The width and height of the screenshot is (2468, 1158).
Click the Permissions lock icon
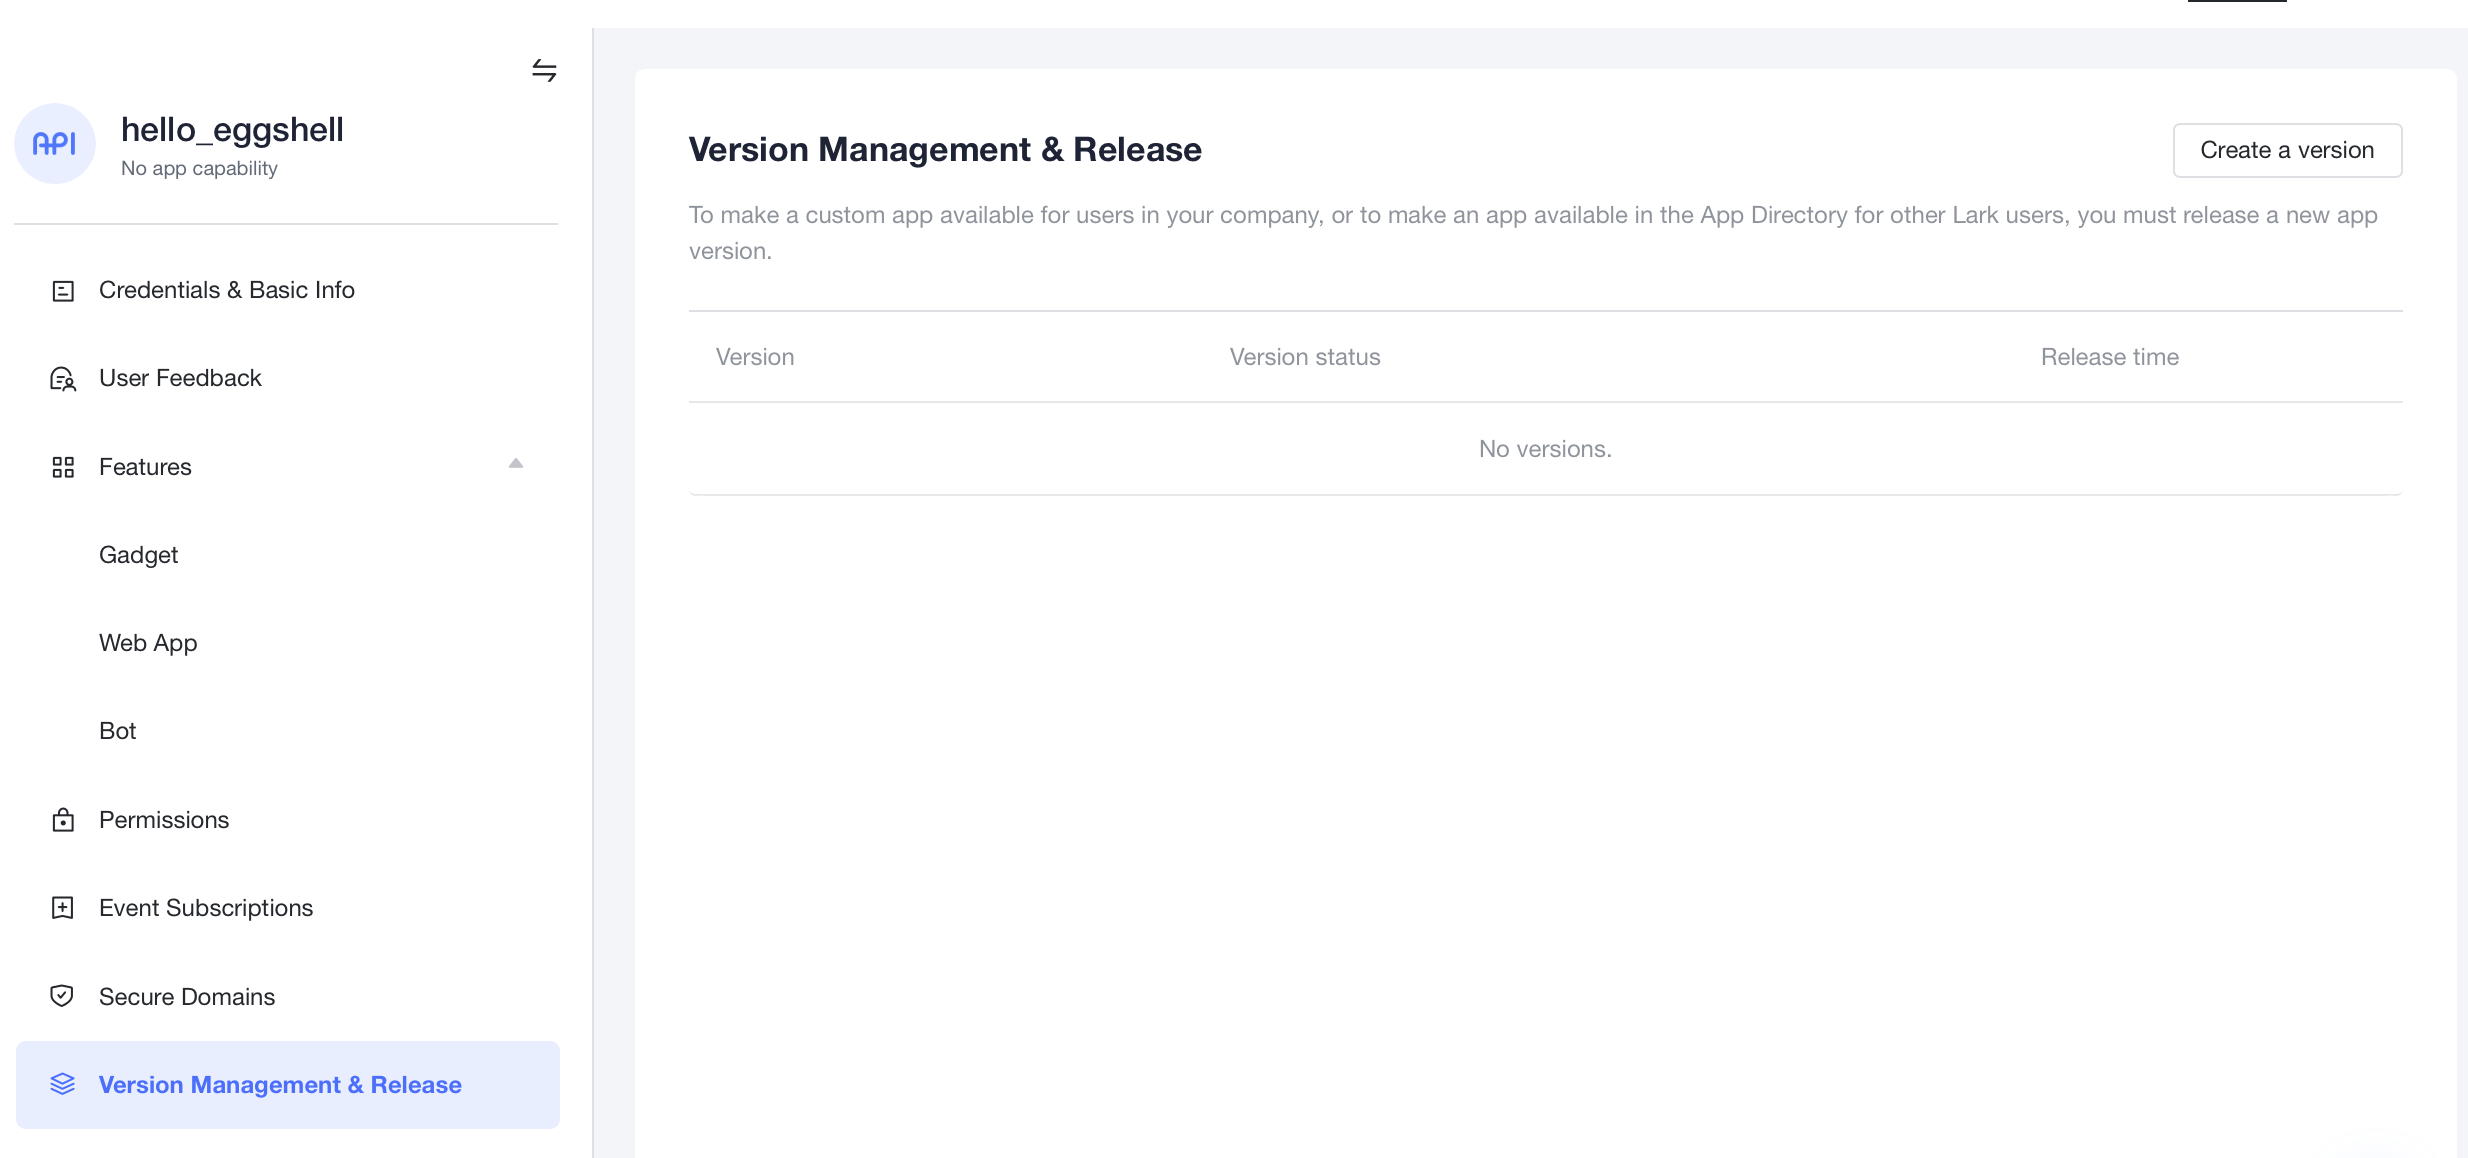pos(63,820)
